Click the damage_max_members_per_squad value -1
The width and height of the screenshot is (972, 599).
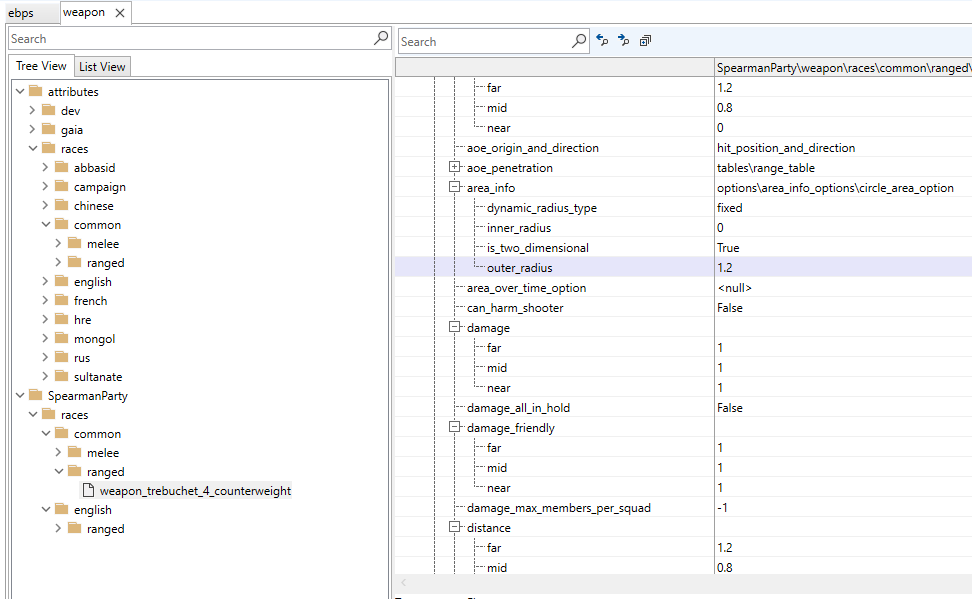point(722,507)
